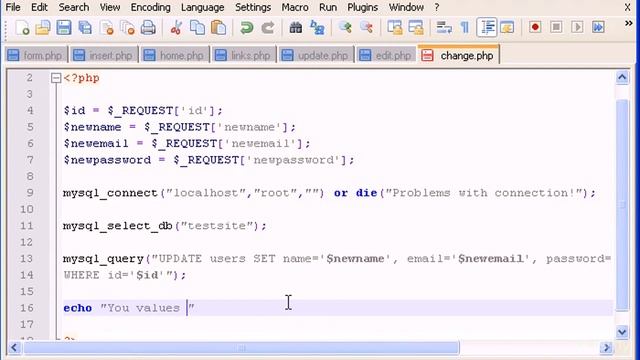Screen dimensions: 640x360
Task: Undo last edit with green arrow
Action: coord(247,28)
